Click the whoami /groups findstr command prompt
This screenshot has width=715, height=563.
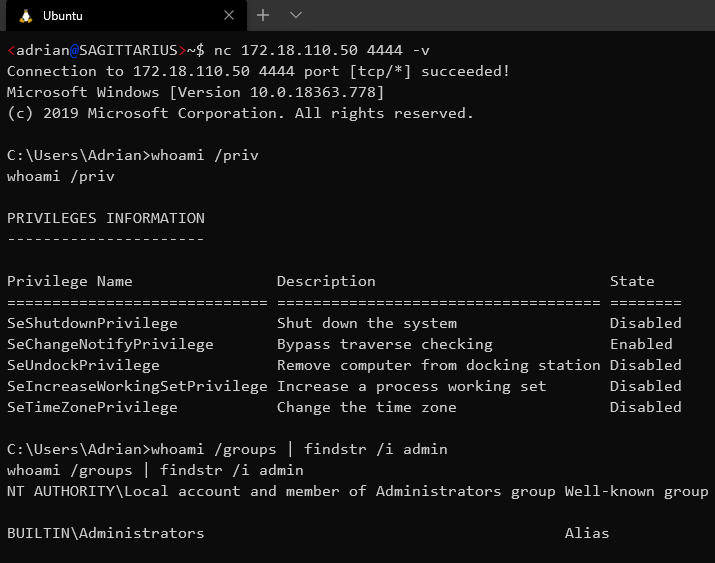[x=227, y=449]
